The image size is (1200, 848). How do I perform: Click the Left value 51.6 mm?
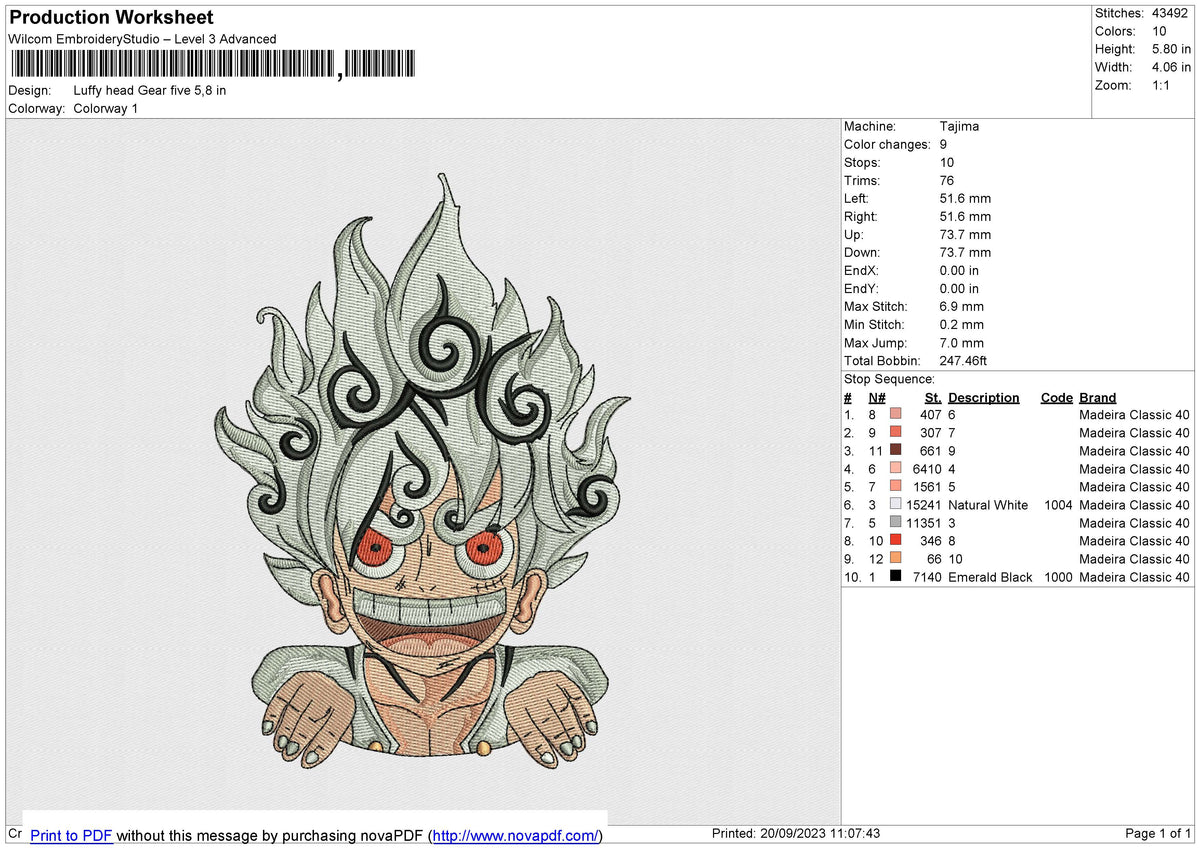(965, 198)
